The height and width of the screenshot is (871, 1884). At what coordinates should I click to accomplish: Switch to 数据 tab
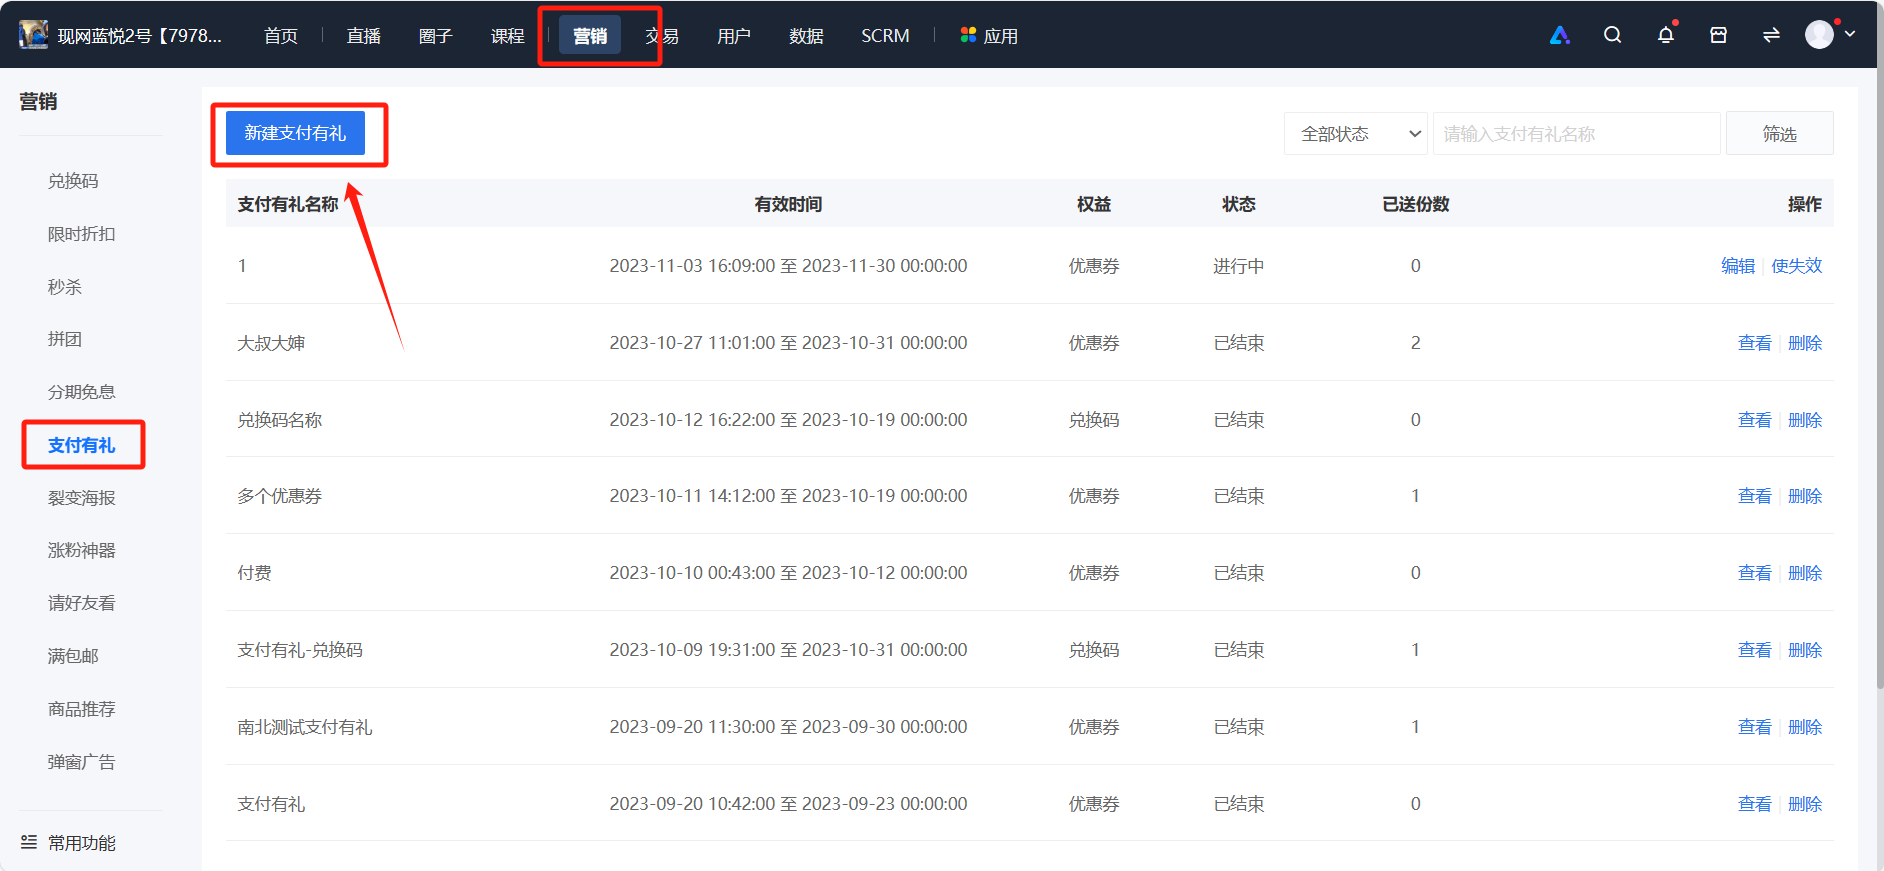coord(806,36)
